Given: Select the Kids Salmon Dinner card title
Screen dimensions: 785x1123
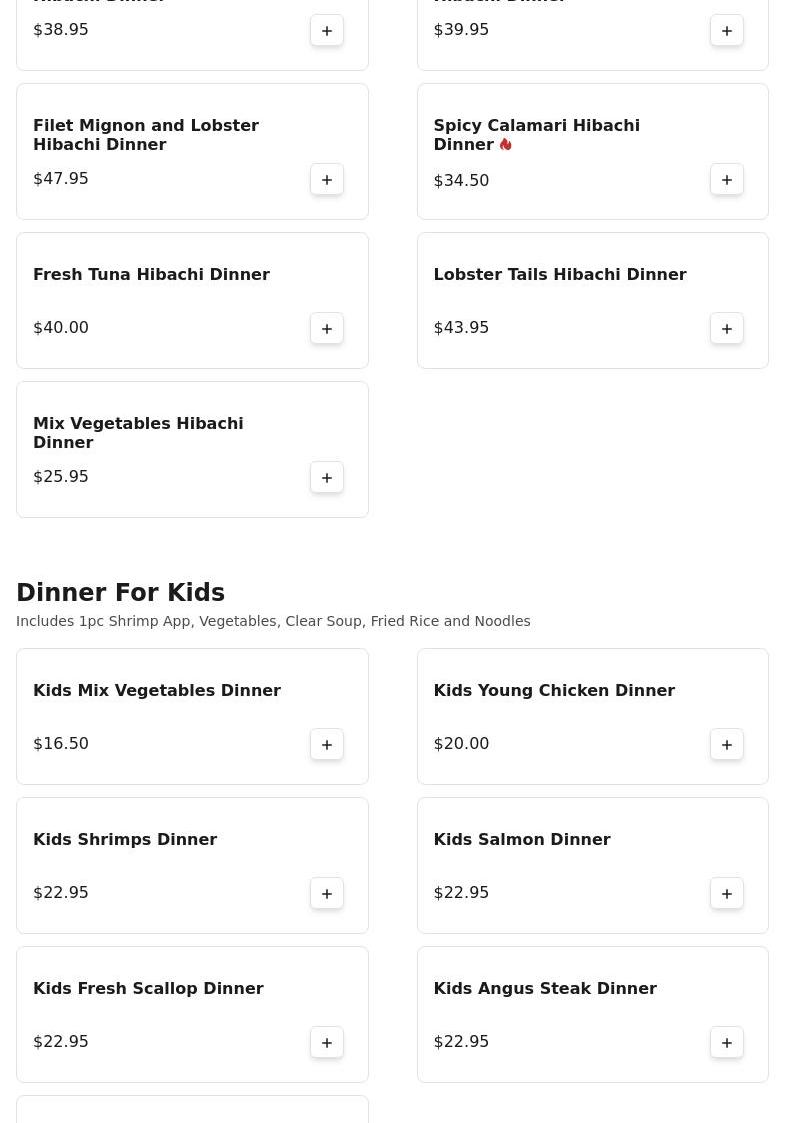Looking at the screenshot, I should point(521,839).
